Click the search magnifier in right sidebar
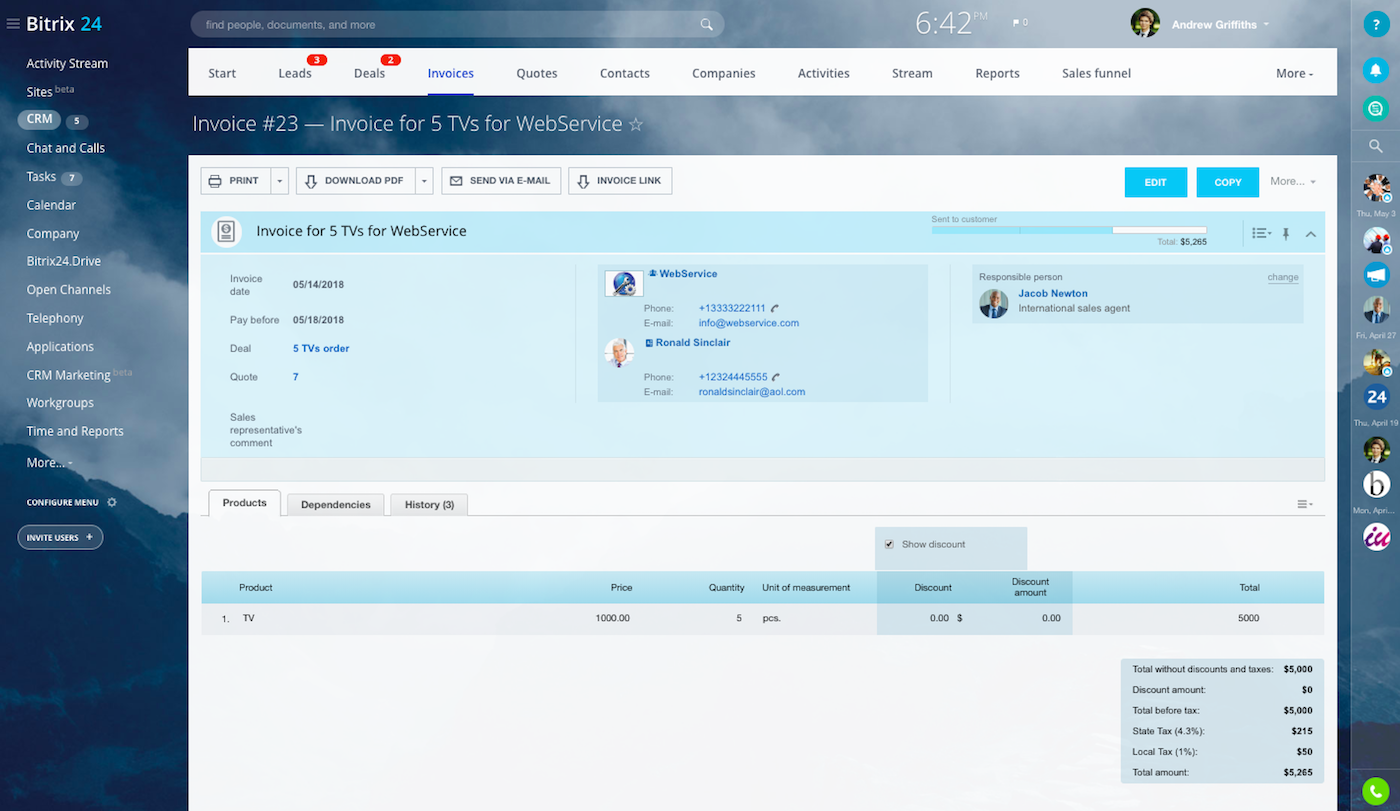Screen dimensions: 1400x811 (1376, 147)
